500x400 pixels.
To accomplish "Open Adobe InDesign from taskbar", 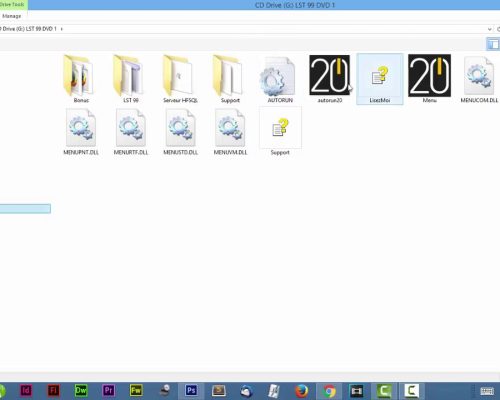I will point(26,390).
